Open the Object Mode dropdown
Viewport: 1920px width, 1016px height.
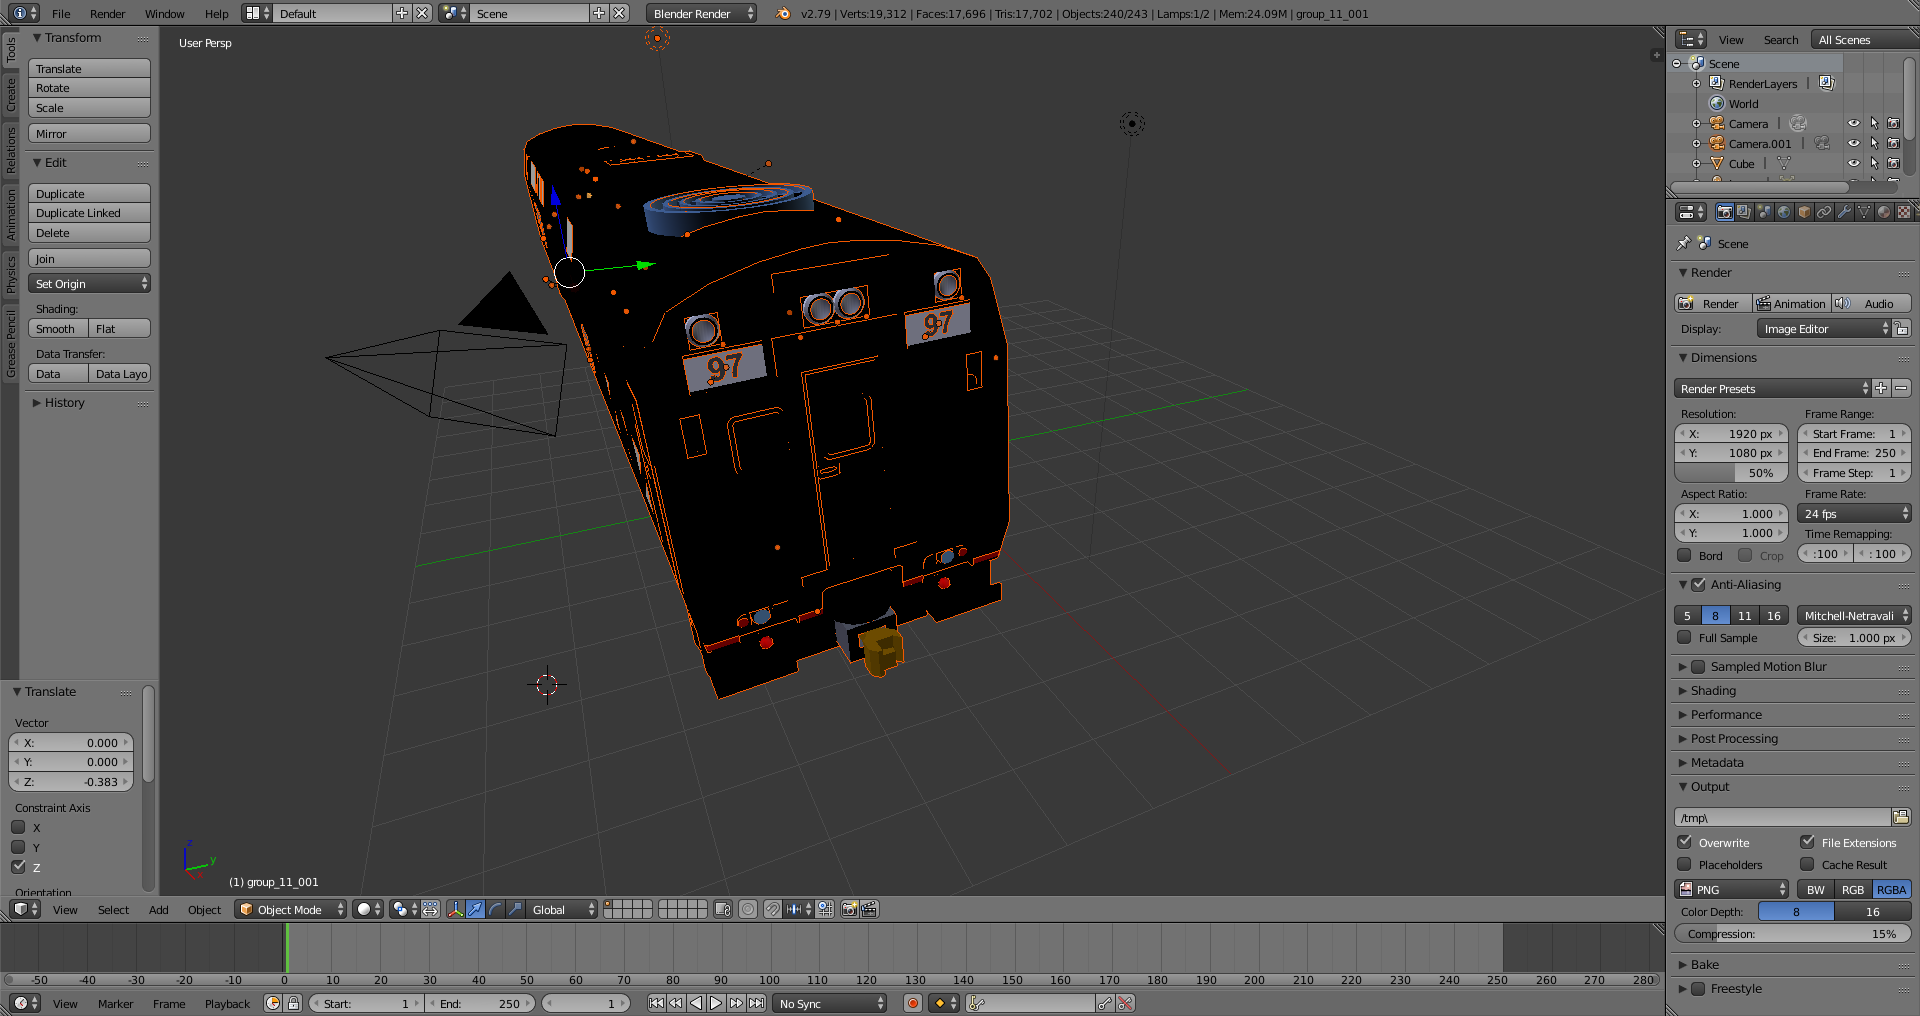[291, 909]
